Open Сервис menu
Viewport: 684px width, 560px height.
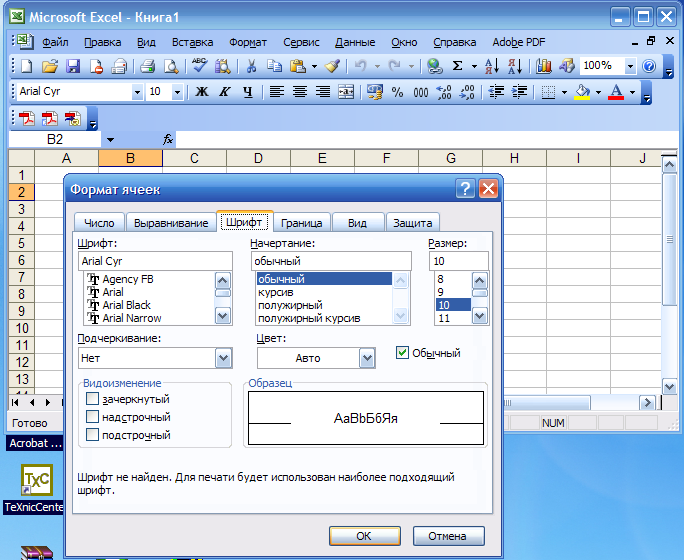[x=301, y=42]
